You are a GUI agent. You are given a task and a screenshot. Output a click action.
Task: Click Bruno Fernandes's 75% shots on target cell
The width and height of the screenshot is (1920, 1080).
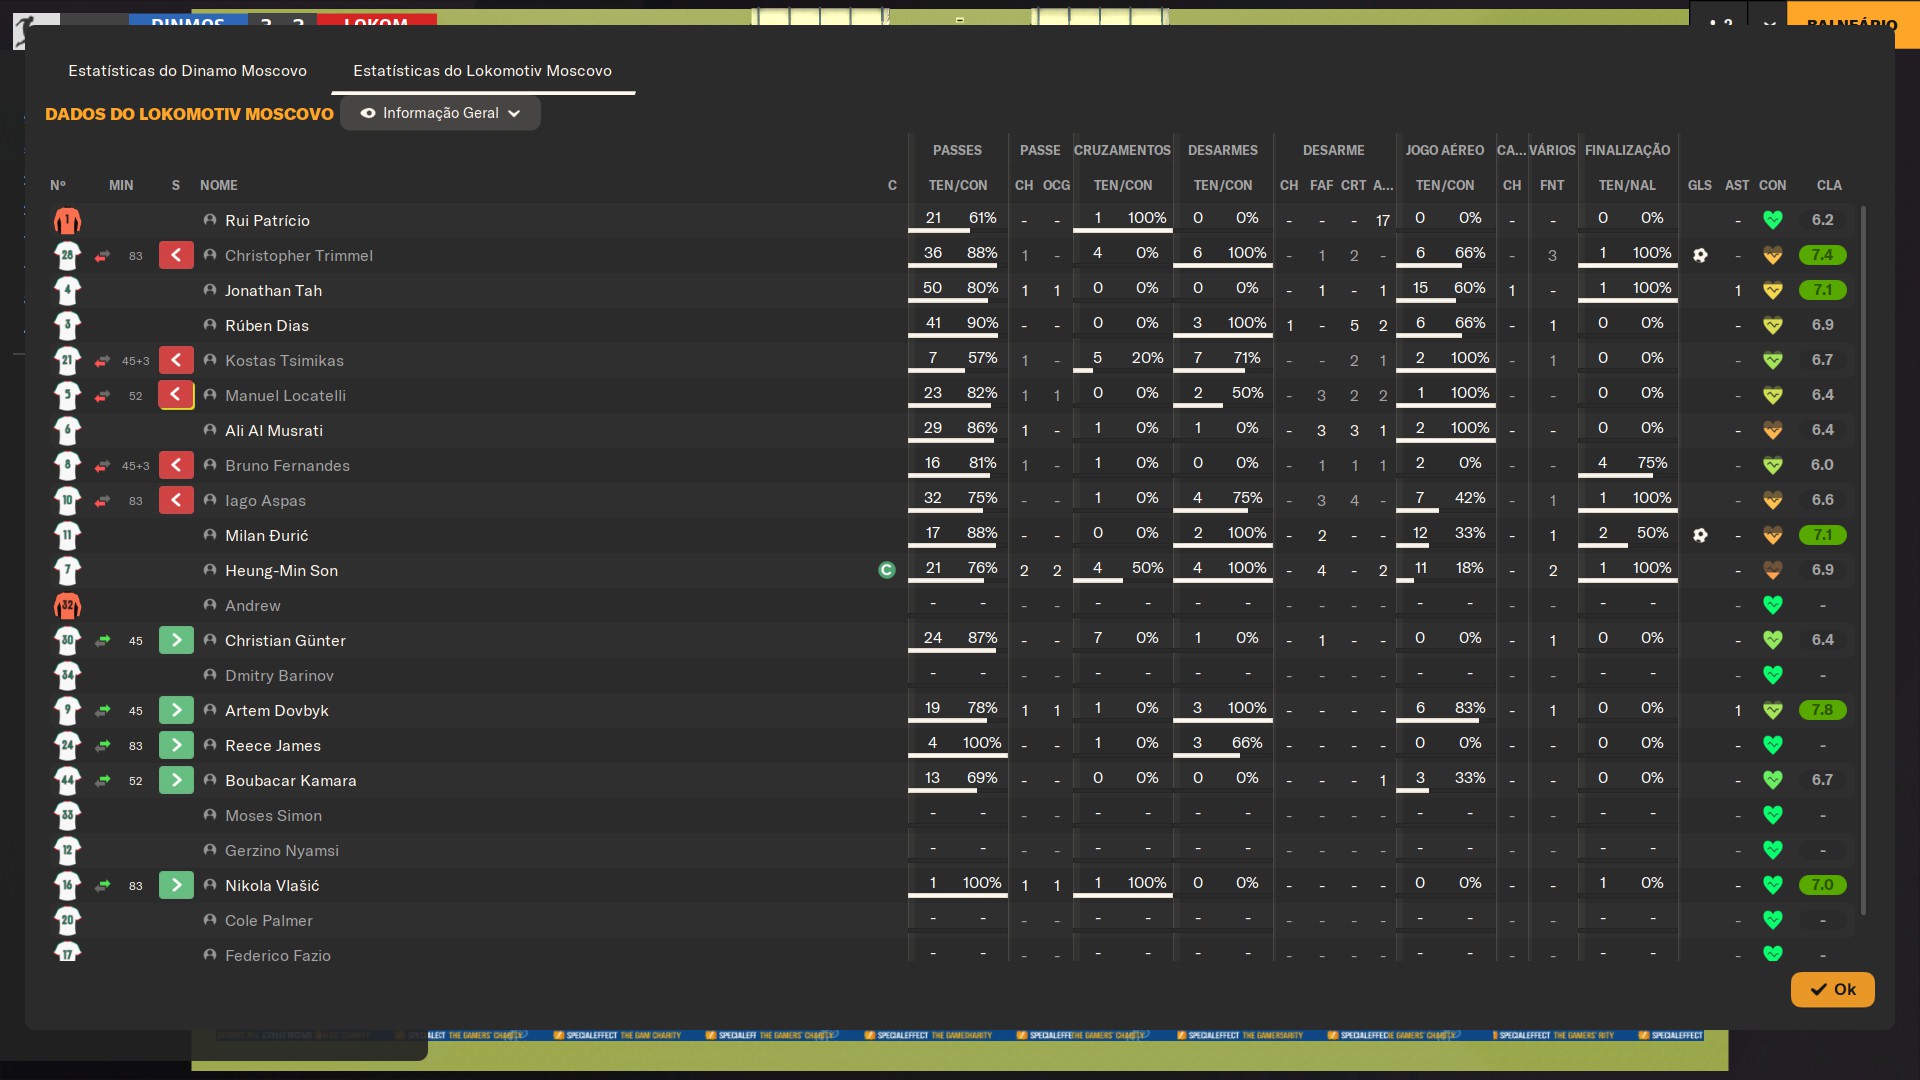coord(1652,463)
